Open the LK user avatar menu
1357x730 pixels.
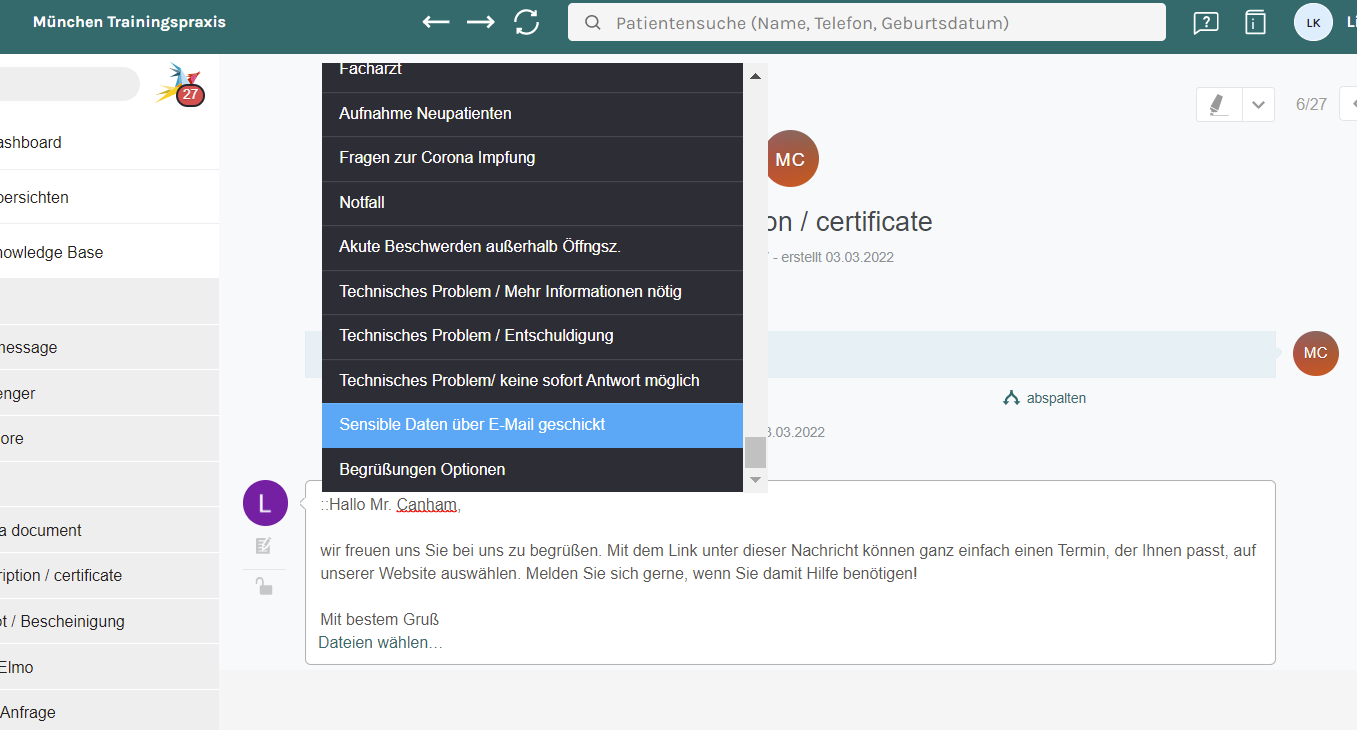pyautogui.click(x=1313, y=22)
